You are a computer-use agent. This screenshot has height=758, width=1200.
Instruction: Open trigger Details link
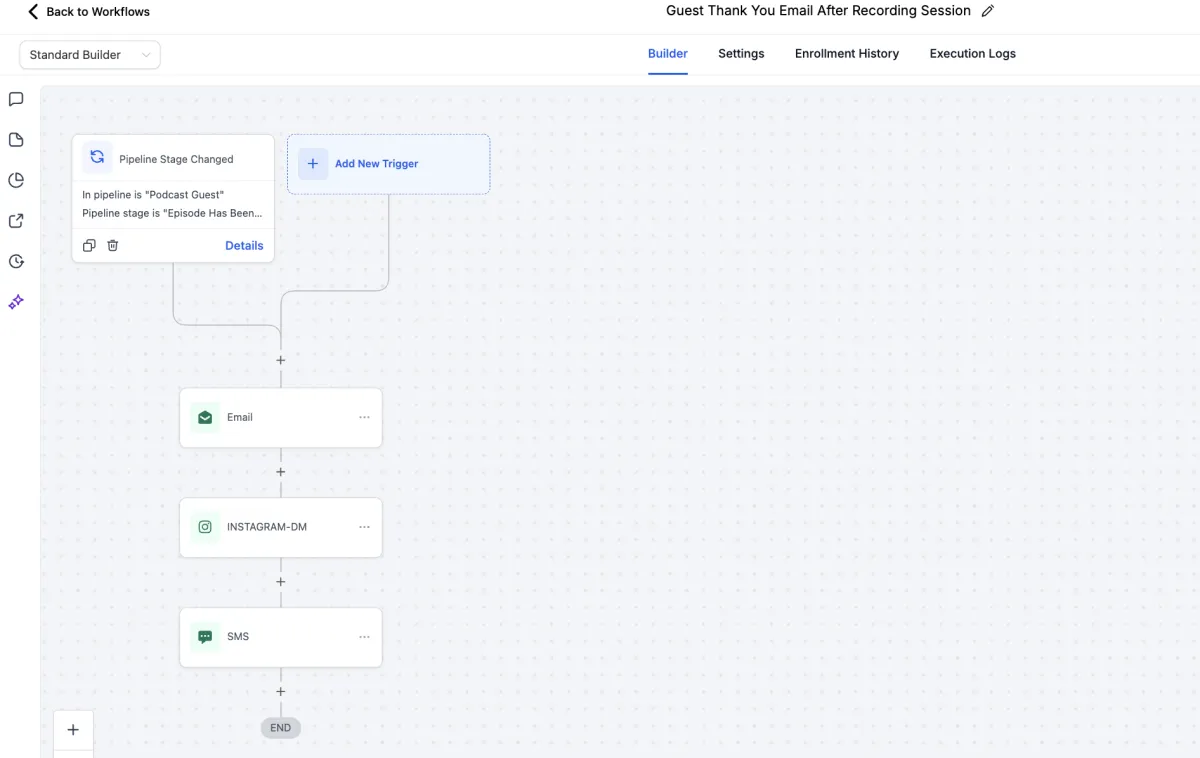244,245
